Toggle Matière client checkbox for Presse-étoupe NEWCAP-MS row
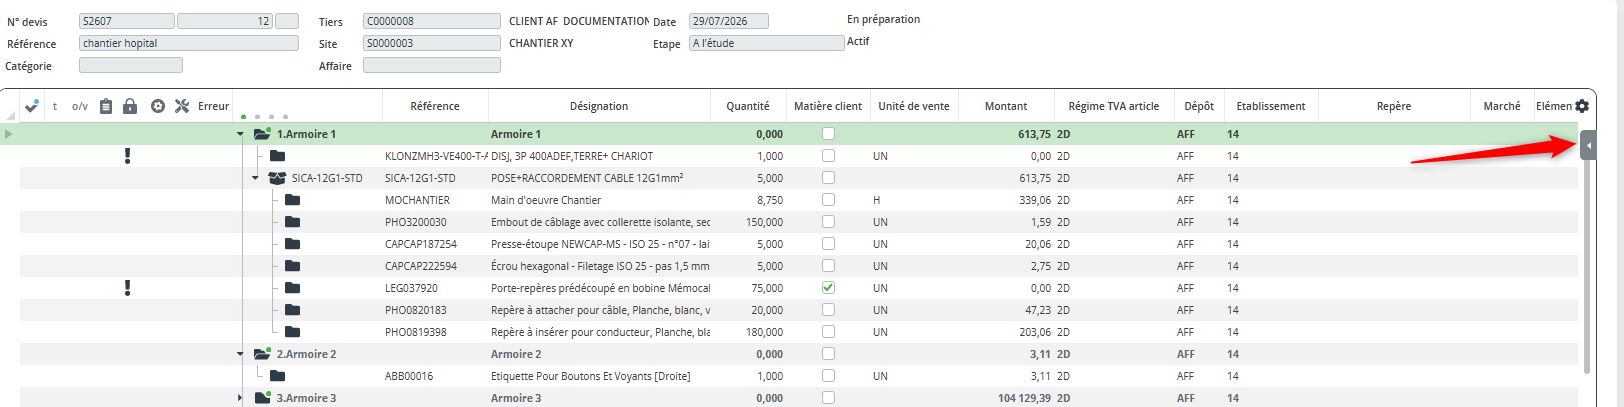The image size is (1624, 407). 828,244
